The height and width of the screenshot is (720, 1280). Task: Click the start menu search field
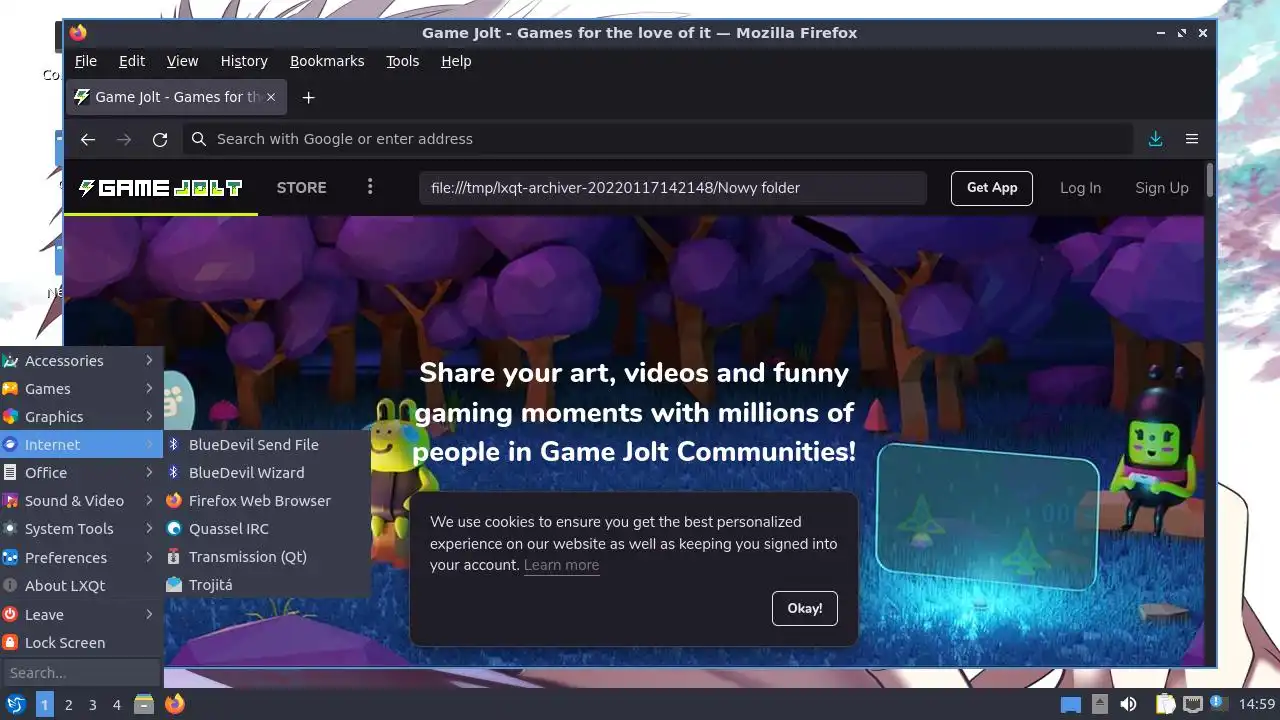pos(81,673)
